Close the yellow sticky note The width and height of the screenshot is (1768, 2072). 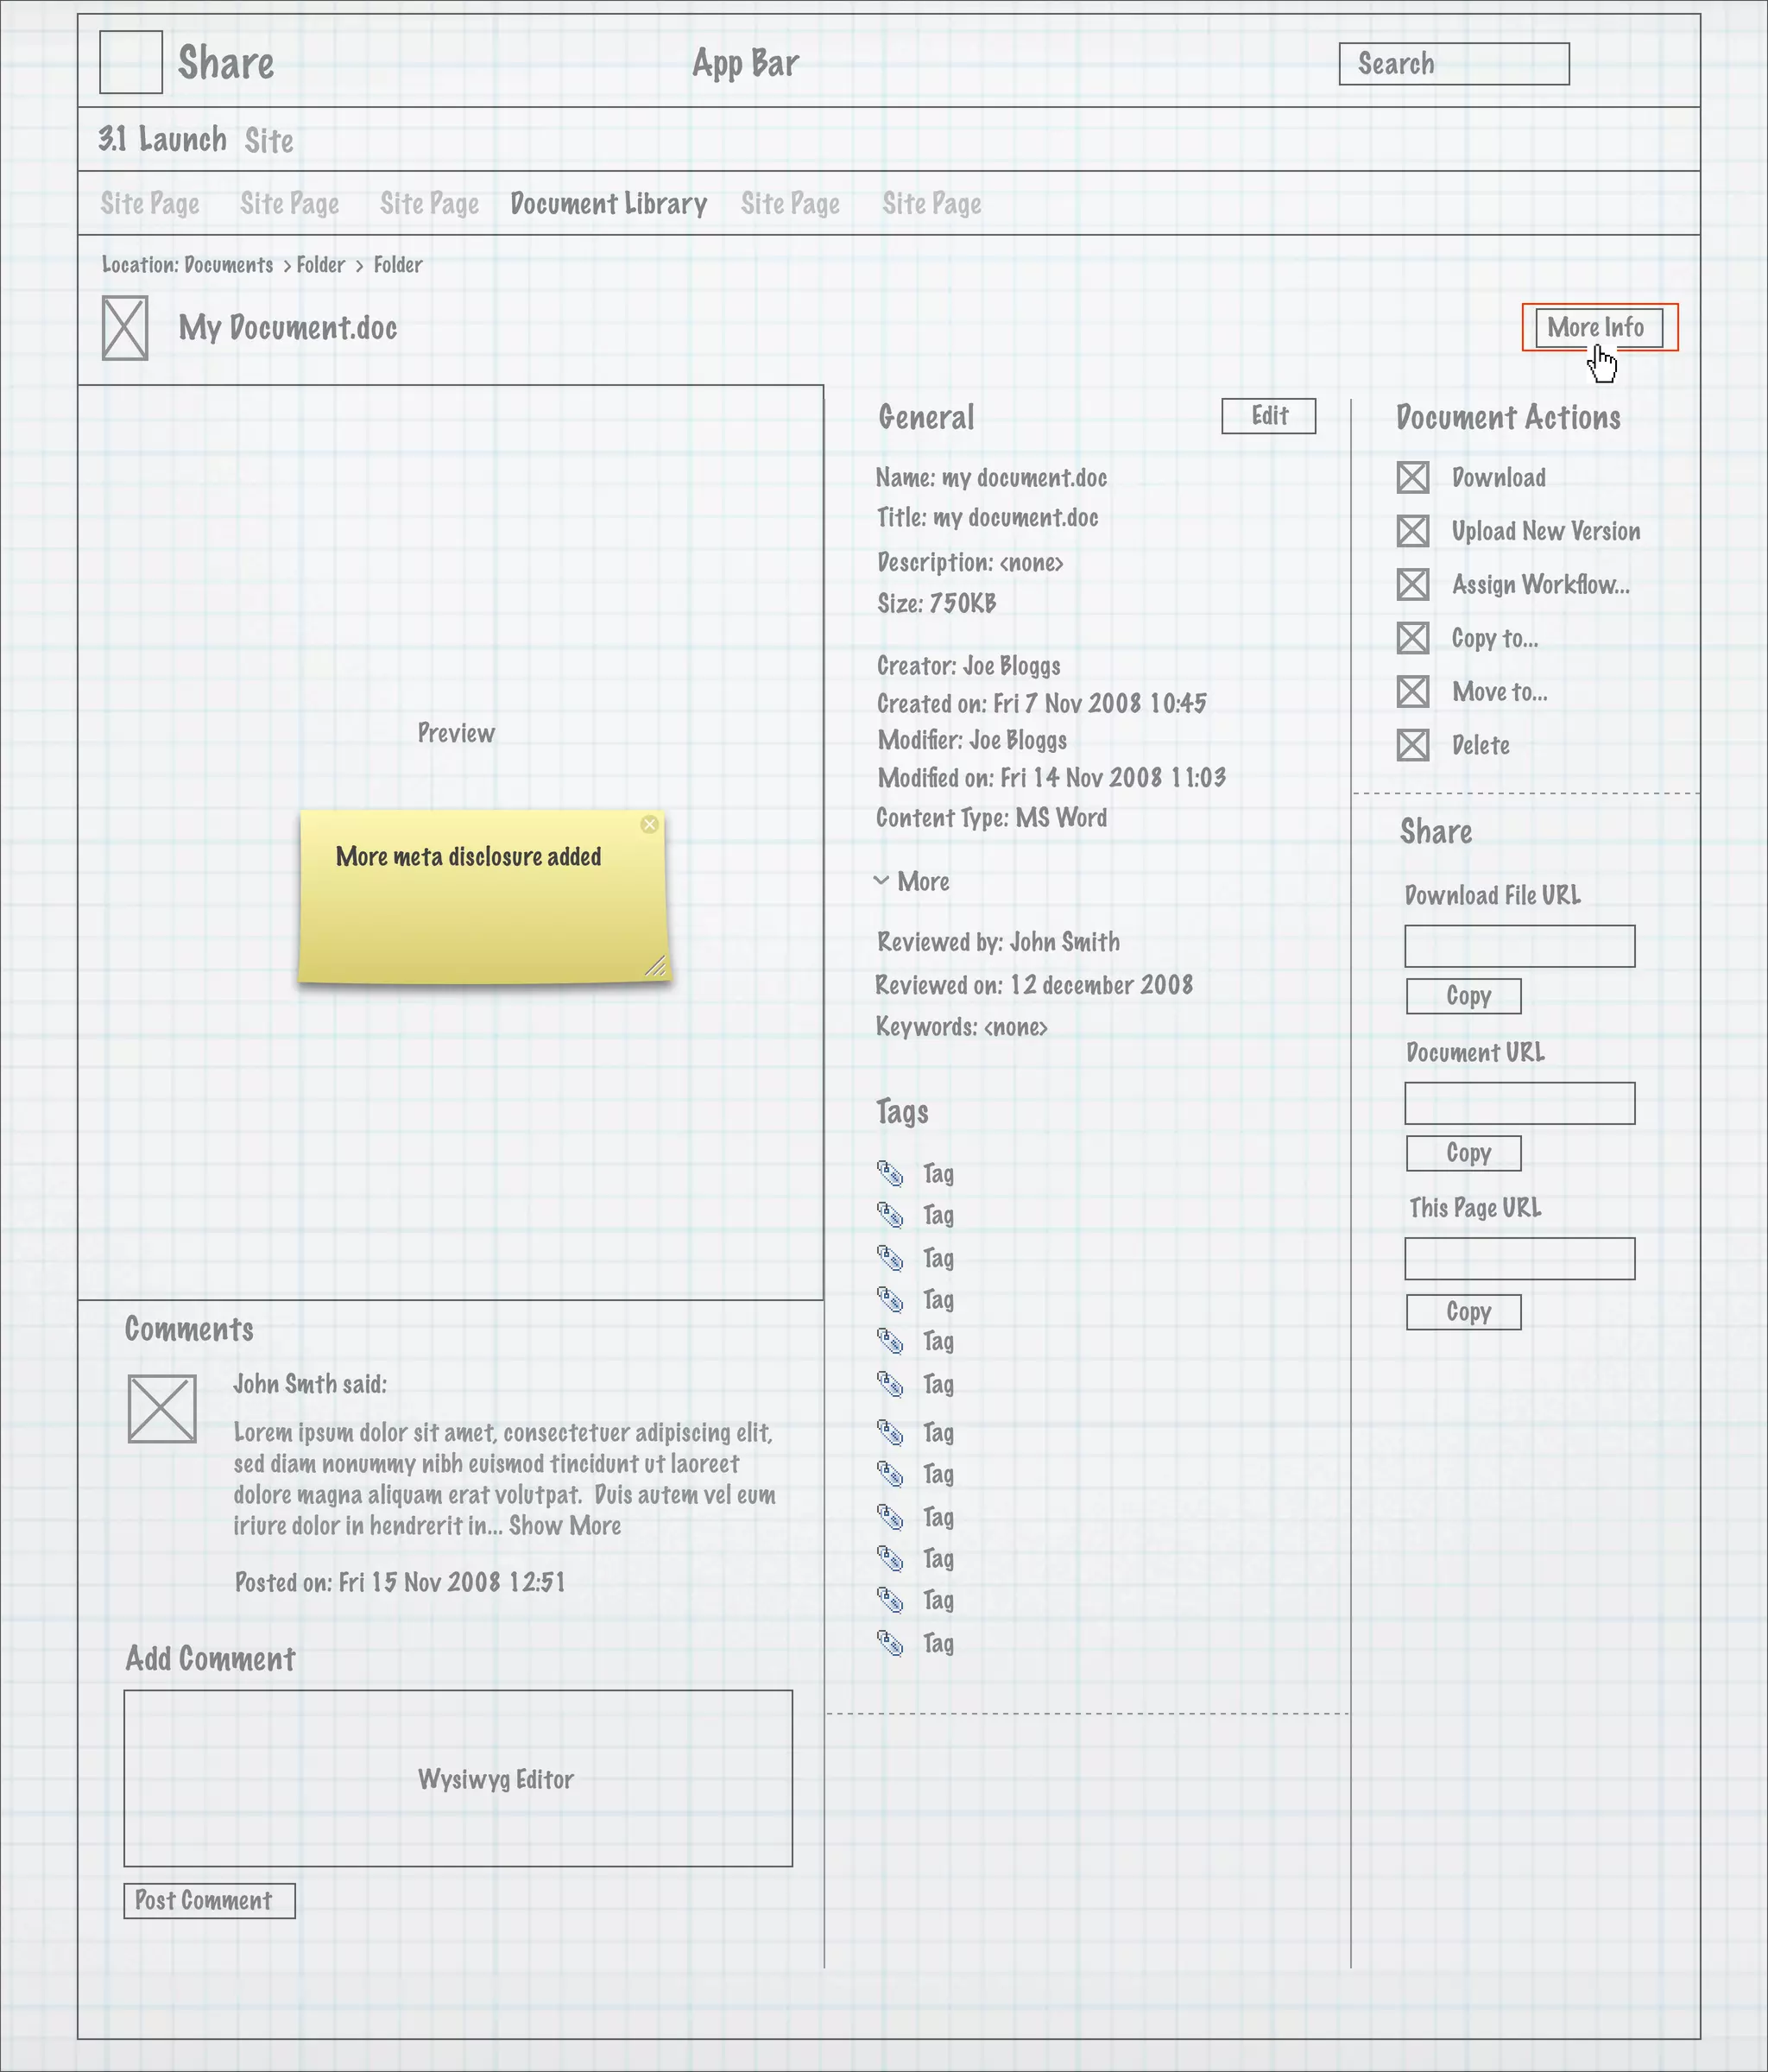650,824
